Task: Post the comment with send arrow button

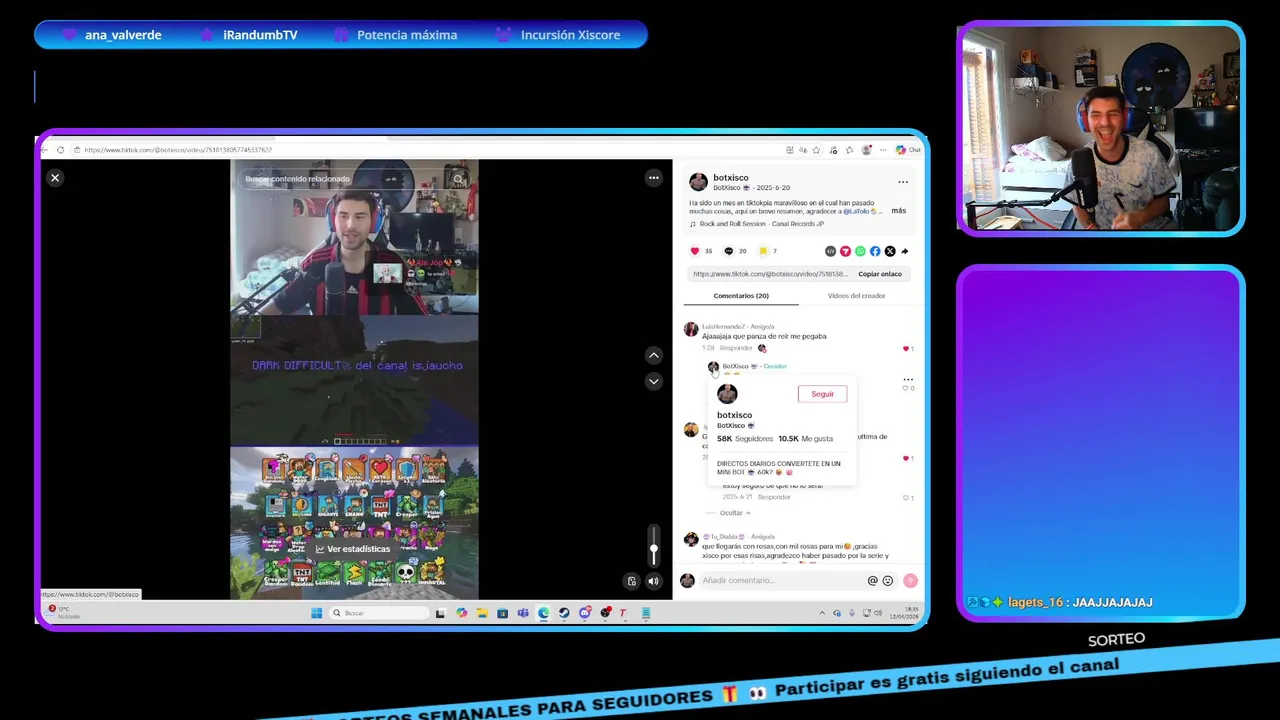Action: point(910,581)
